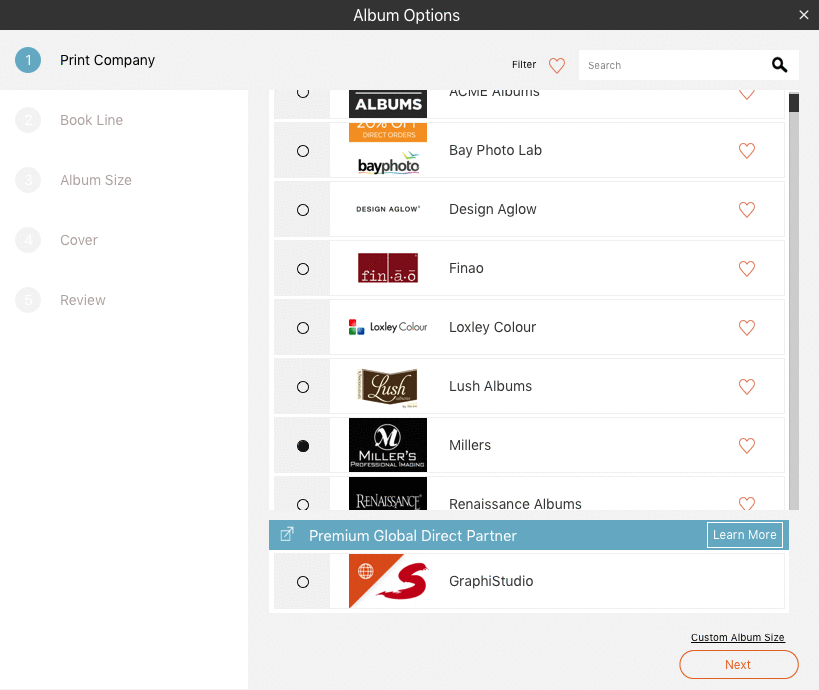This screenshot has width=819, height=690.
Task: Open the Custom Album Size link
Action: [738, 637]
